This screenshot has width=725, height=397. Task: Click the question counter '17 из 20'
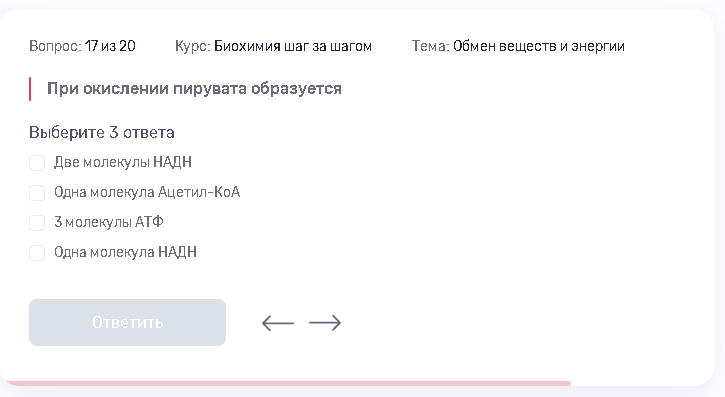(x=110, y=46)
